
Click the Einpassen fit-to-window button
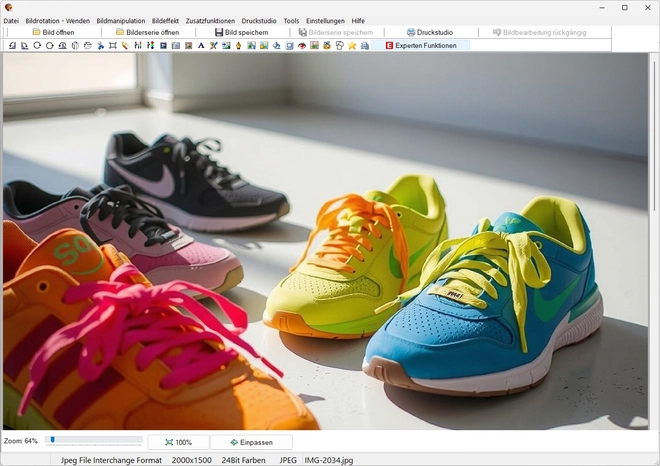point(251,442)
